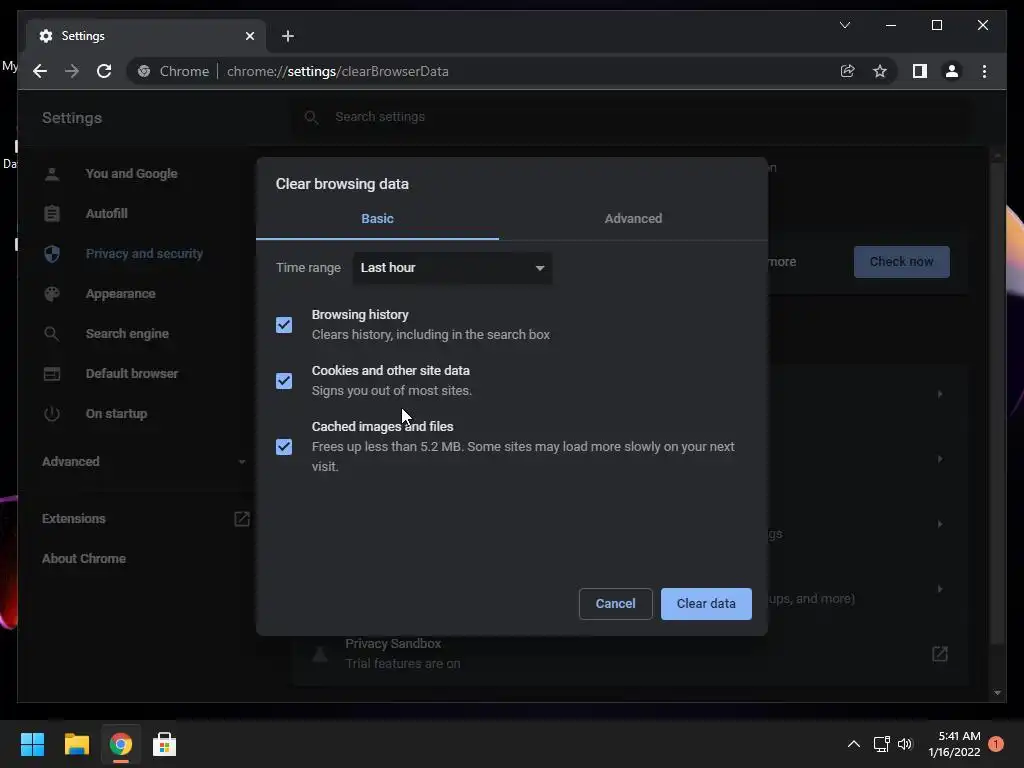The image size is (1024, 768).
Task: Open the Extensions link in sidebar
Action: point(74,519)
